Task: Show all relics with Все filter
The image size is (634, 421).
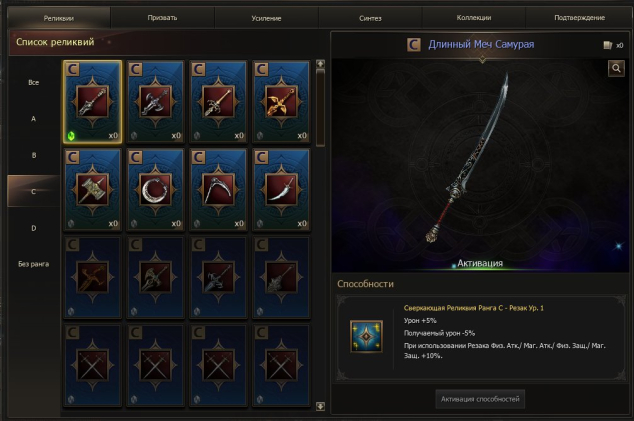Action: pyautogui.click(x=34, y=83)
